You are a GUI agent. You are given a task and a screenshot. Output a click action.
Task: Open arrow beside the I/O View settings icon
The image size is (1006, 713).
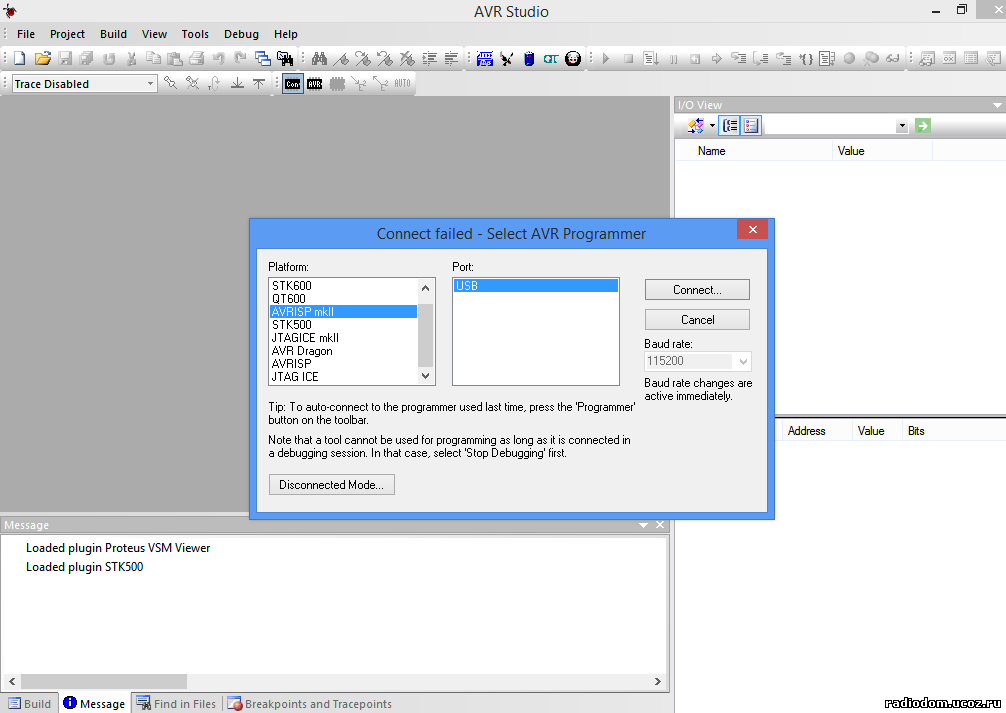coord(712,126)
